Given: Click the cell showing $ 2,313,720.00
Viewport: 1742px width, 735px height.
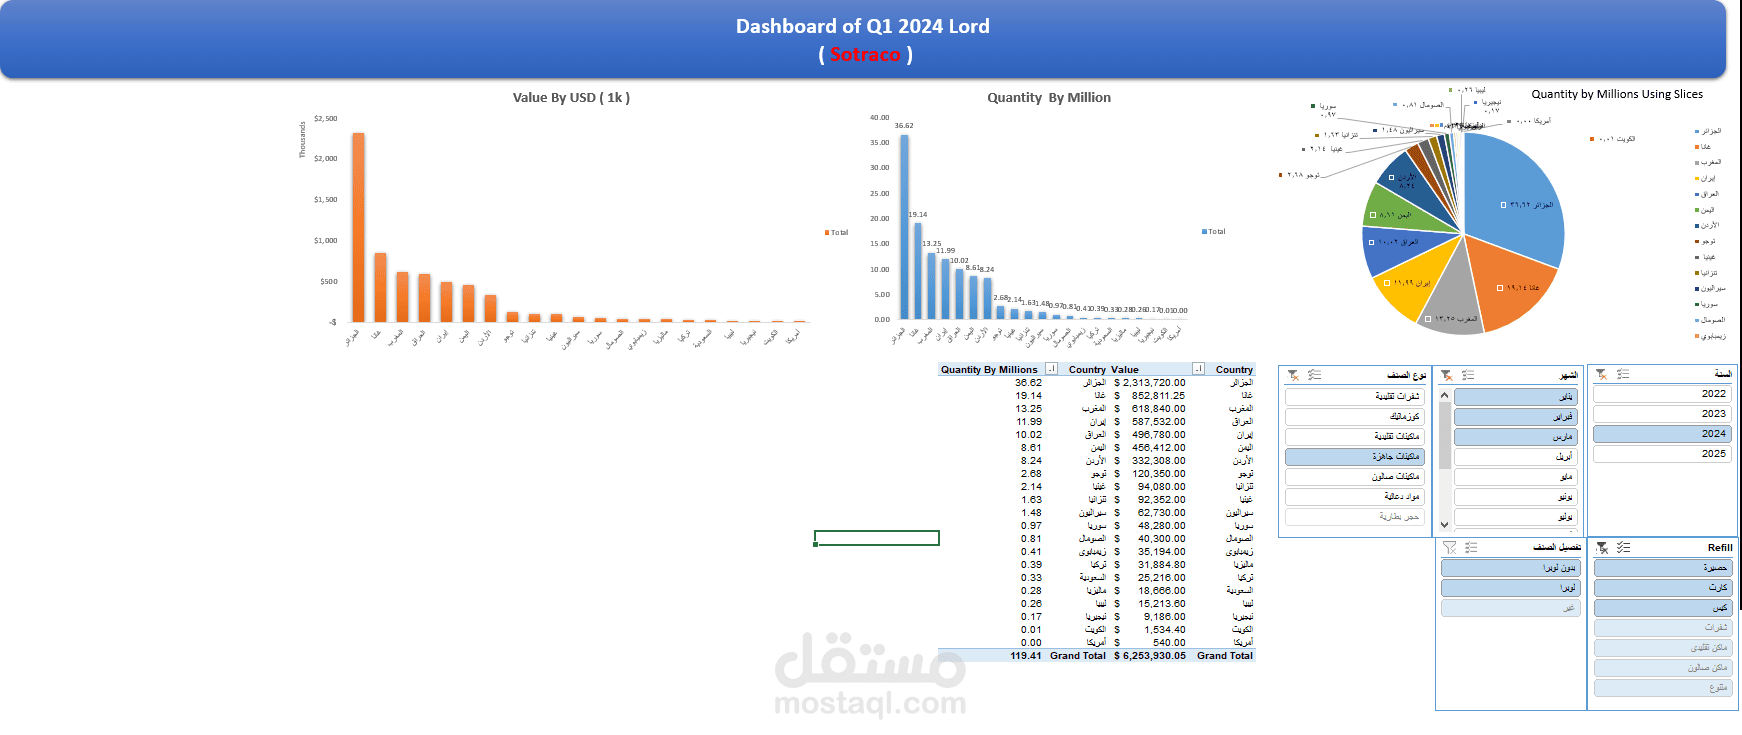Looking at the screenshot, I should [x=1150, y=383].
